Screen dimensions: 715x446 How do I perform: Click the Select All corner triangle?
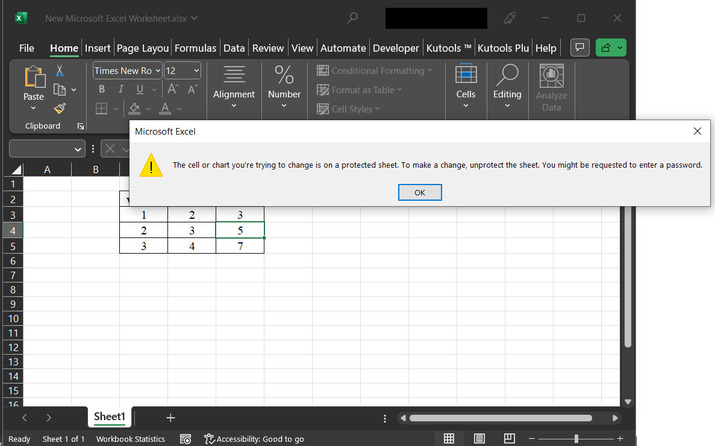pos(16,170)
